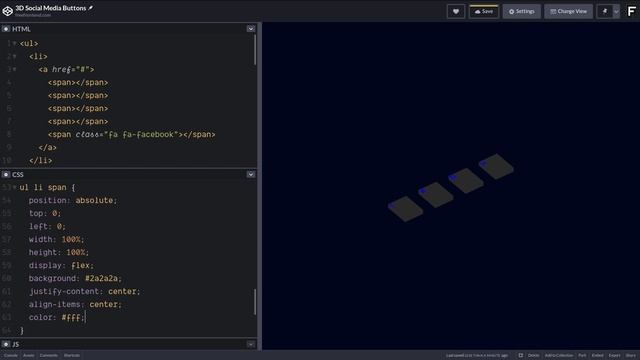Click Add to Collection in footer
640x360 pixels.
(x=559, y=355)
